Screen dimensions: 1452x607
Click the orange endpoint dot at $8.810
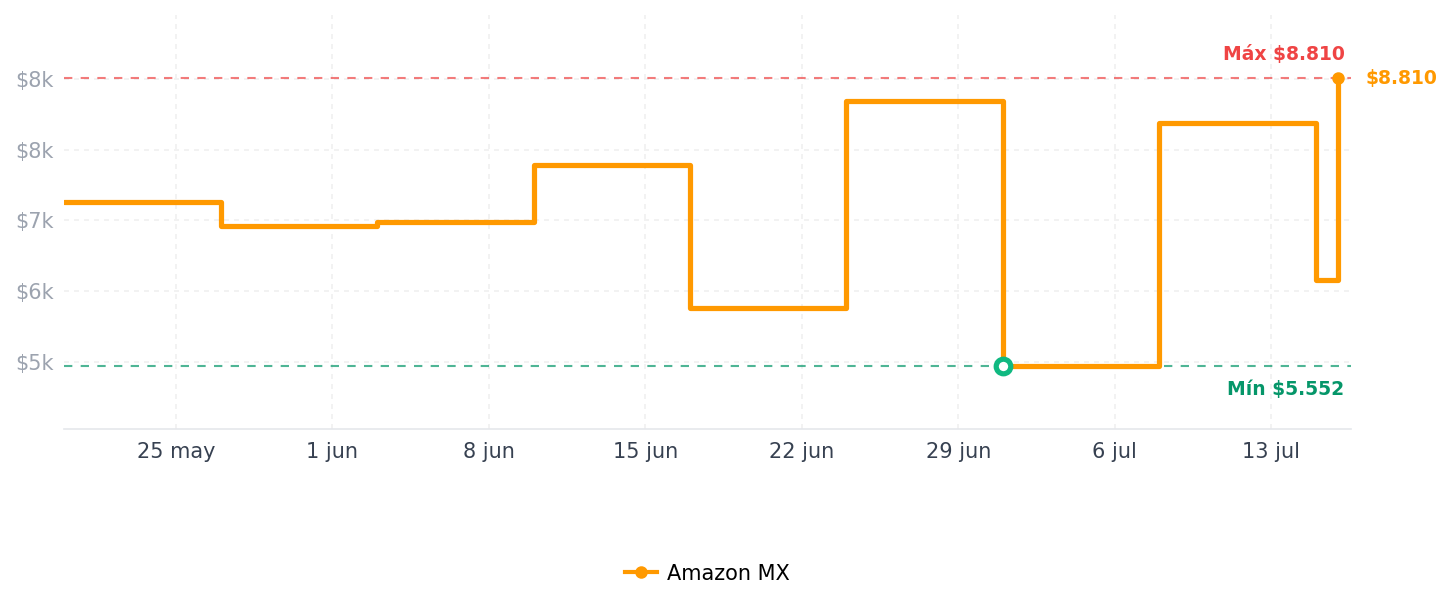point(1338,78)
